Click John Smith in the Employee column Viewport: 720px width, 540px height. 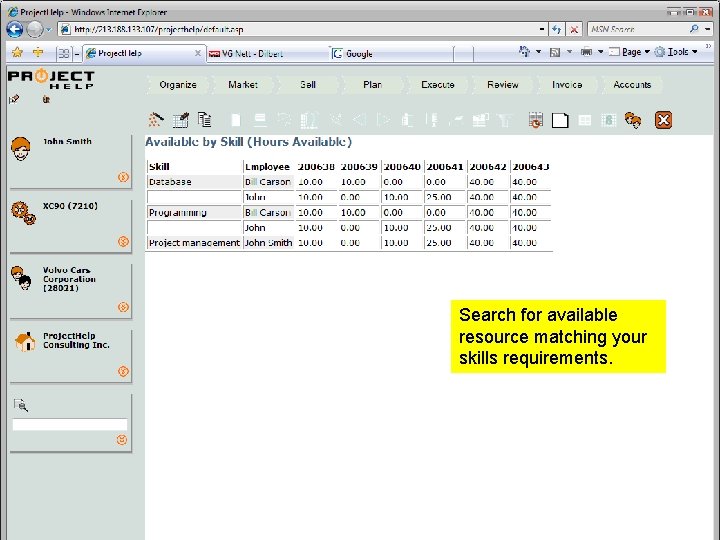point(268,242)
